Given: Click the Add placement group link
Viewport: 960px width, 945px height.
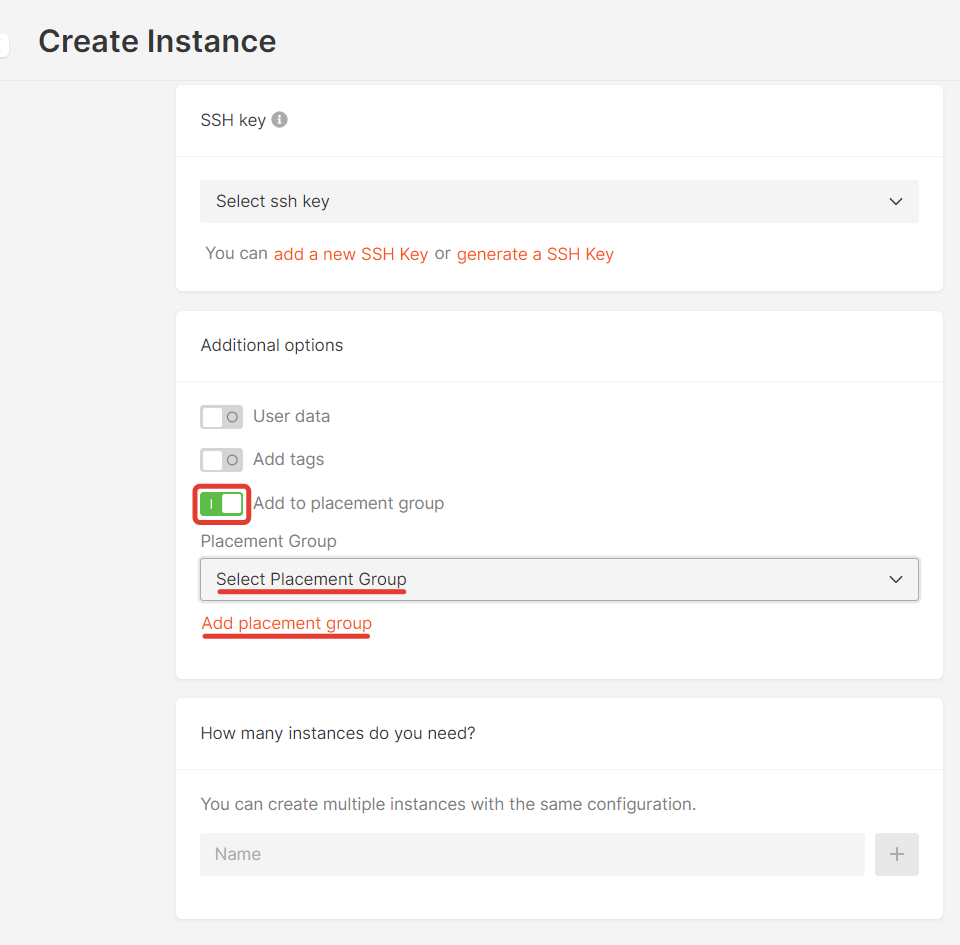Looking at the screenshot, I should (x=287, y=623).
